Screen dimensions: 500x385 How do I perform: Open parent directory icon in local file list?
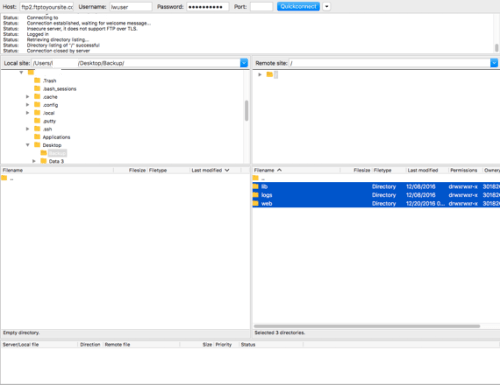tap(4, 178)
